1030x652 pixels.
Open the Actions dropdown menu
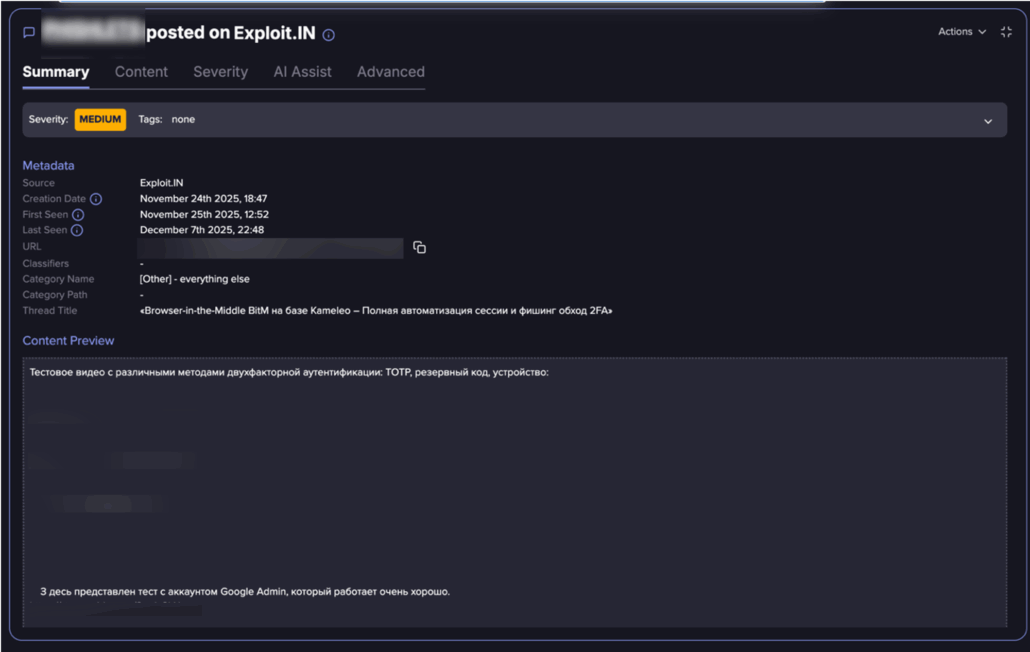[961, 32]
